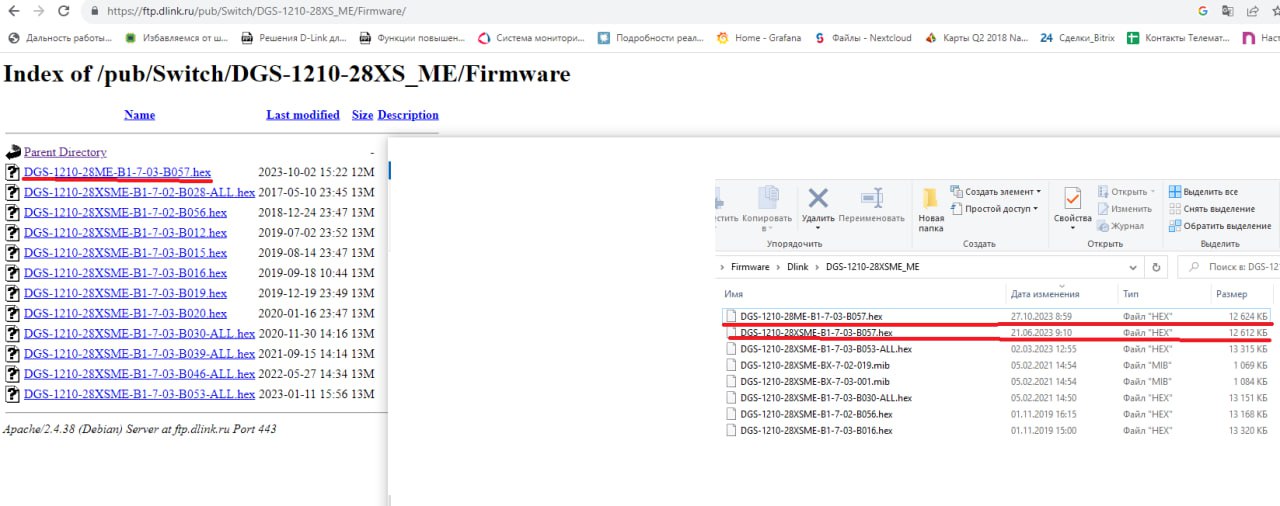This screenshot has width=1280, height=506.
Task: Bookmark this page with star icon
Action: pos(1275,11)
